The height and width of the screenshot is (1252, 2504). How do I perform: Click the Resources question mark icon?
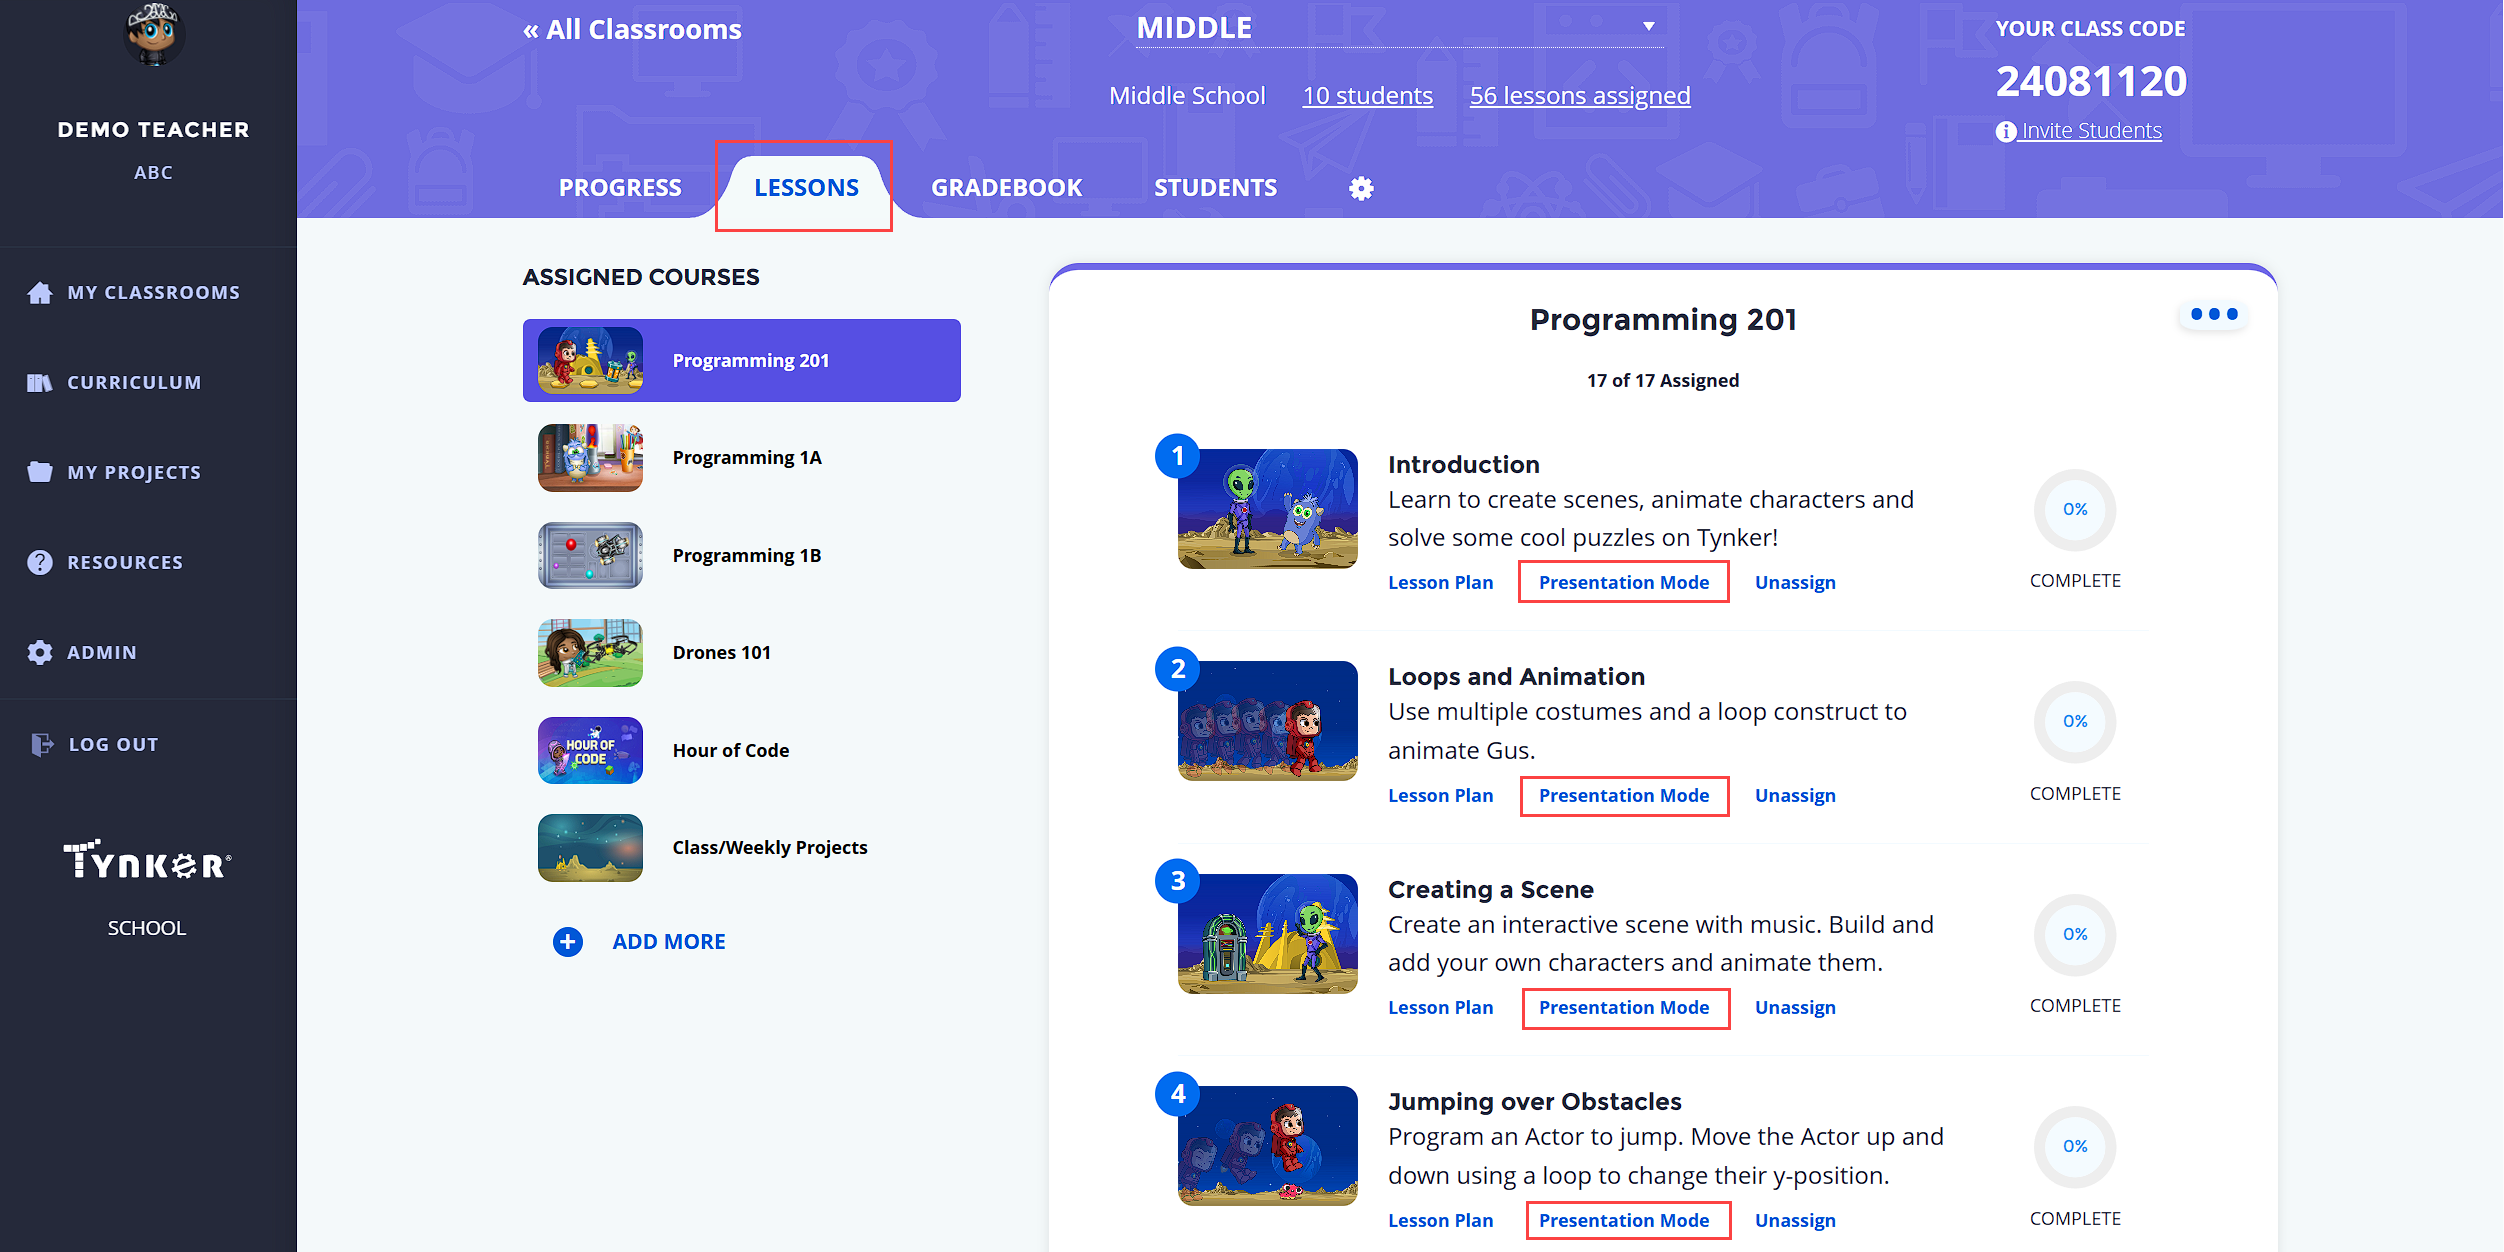[40, 562]
